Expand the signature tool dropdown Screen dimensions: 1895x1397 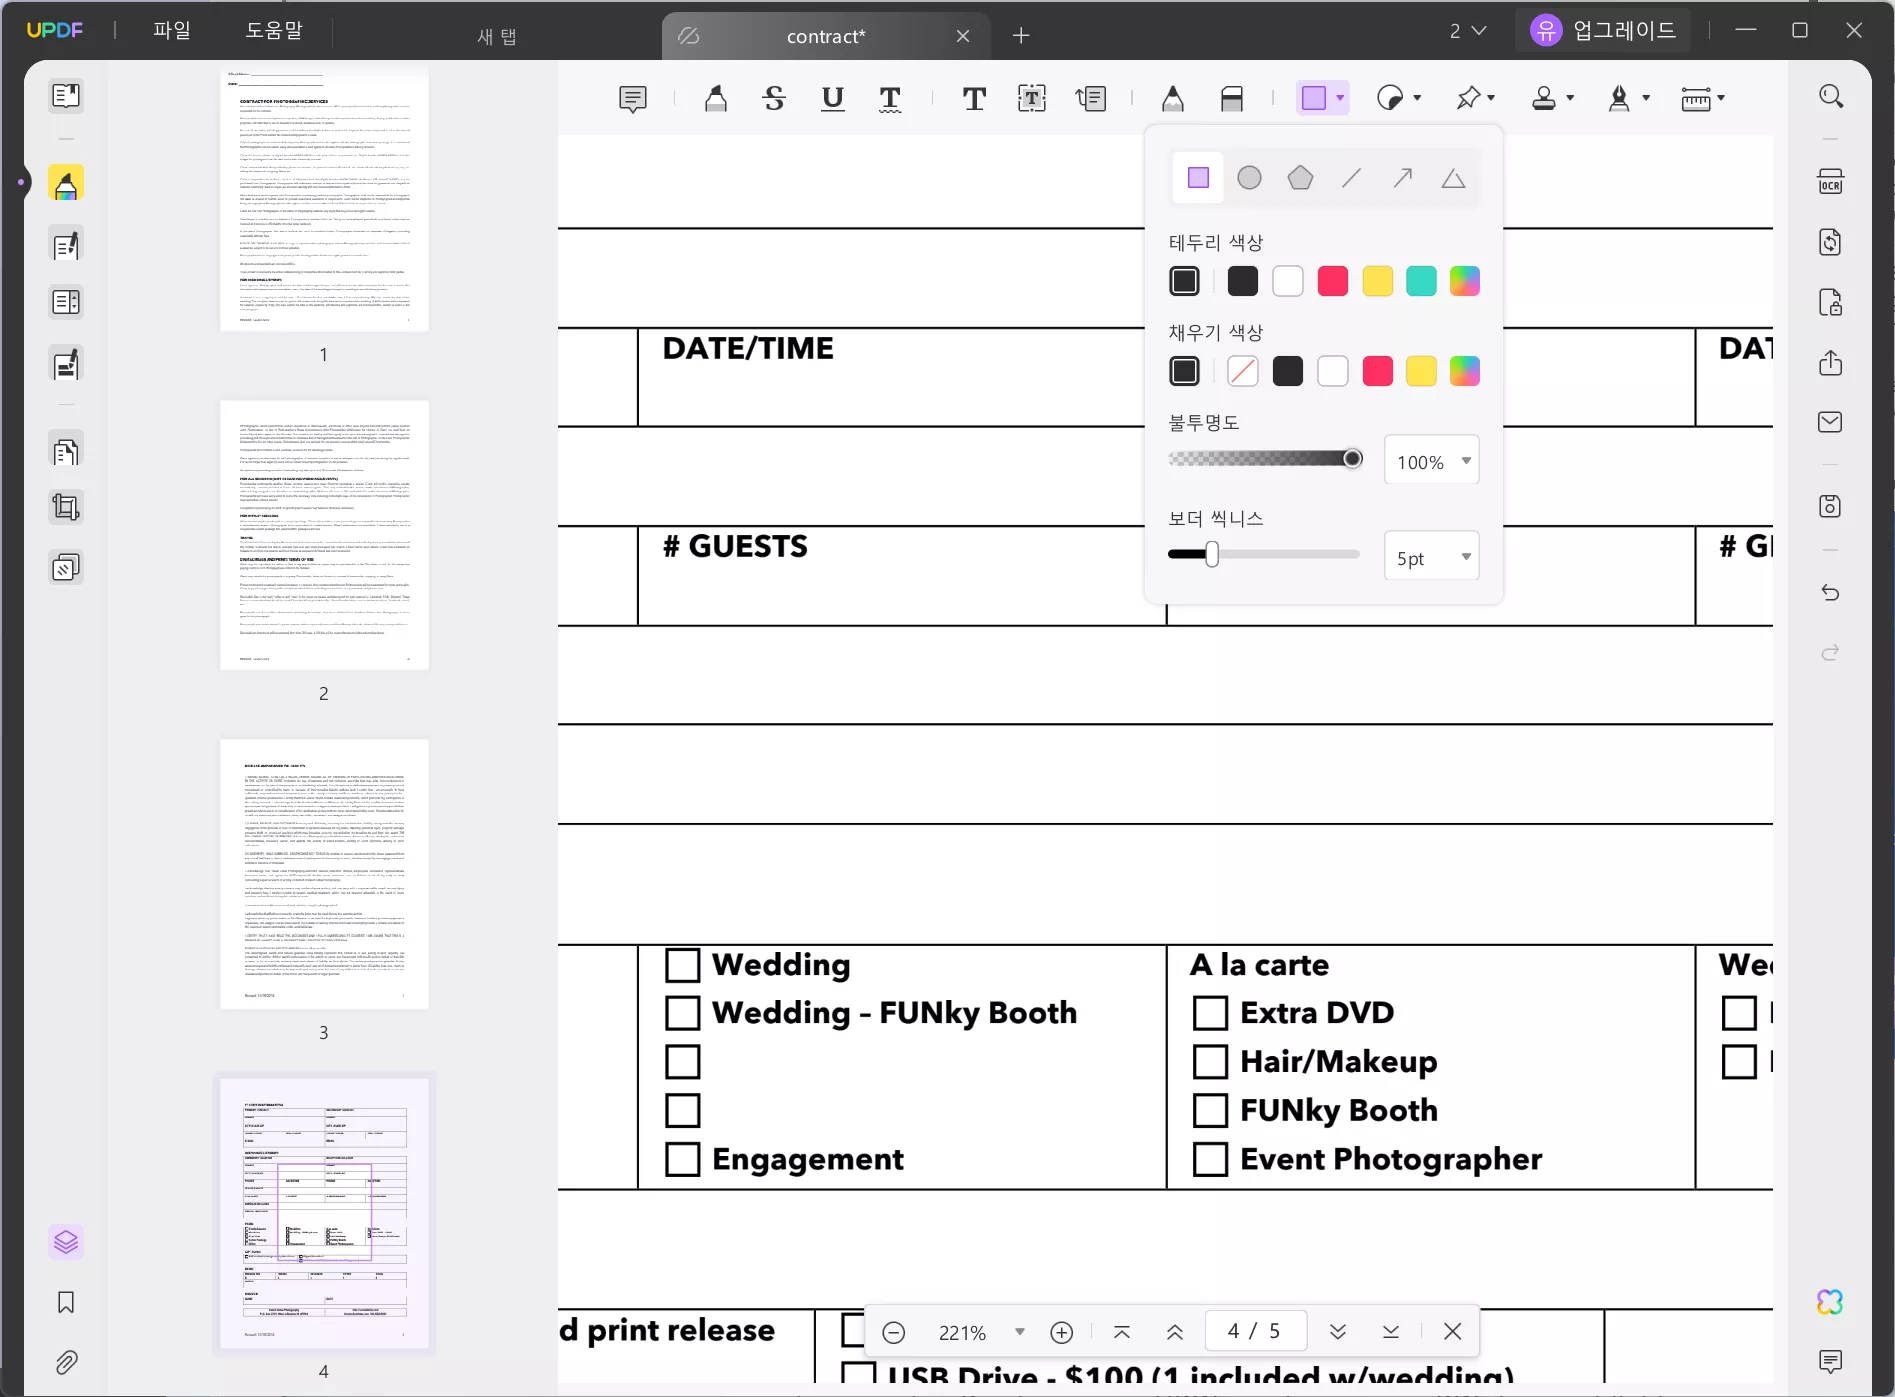coord(1646,98)
